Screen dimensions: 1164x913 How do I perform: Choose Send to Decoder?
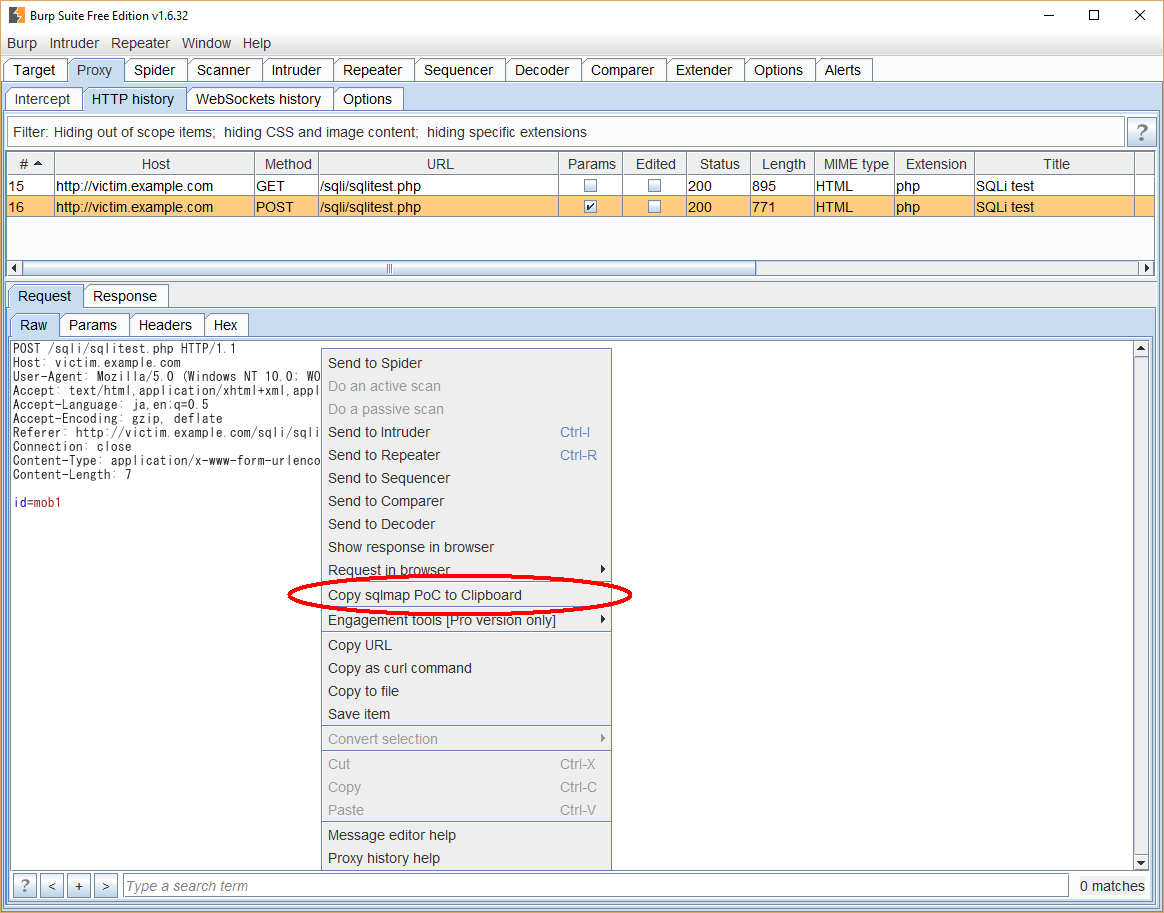pyautogui.click(x=466, y=524)
